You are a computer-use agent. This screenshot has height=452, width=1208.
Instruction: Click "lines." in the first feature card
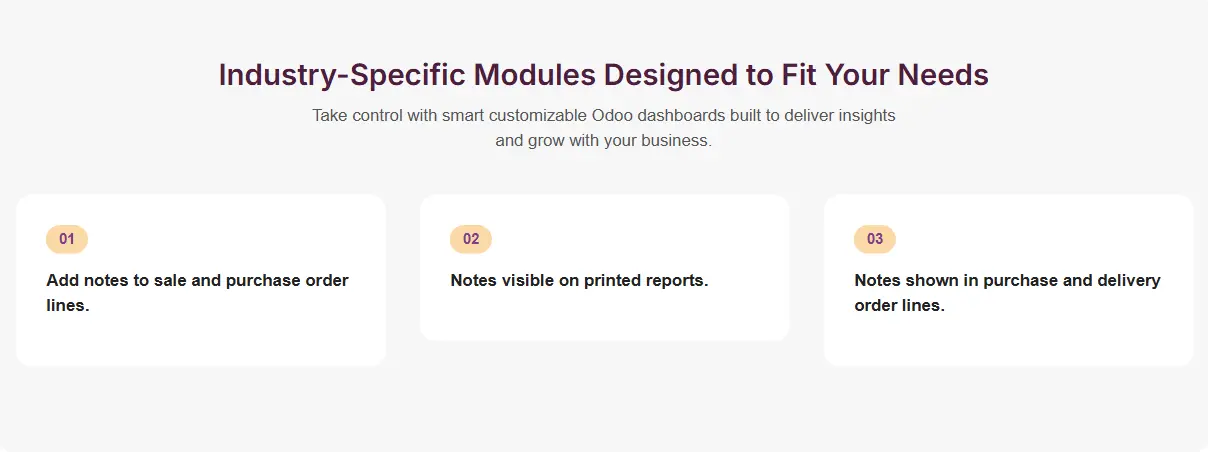coord(68,305)
